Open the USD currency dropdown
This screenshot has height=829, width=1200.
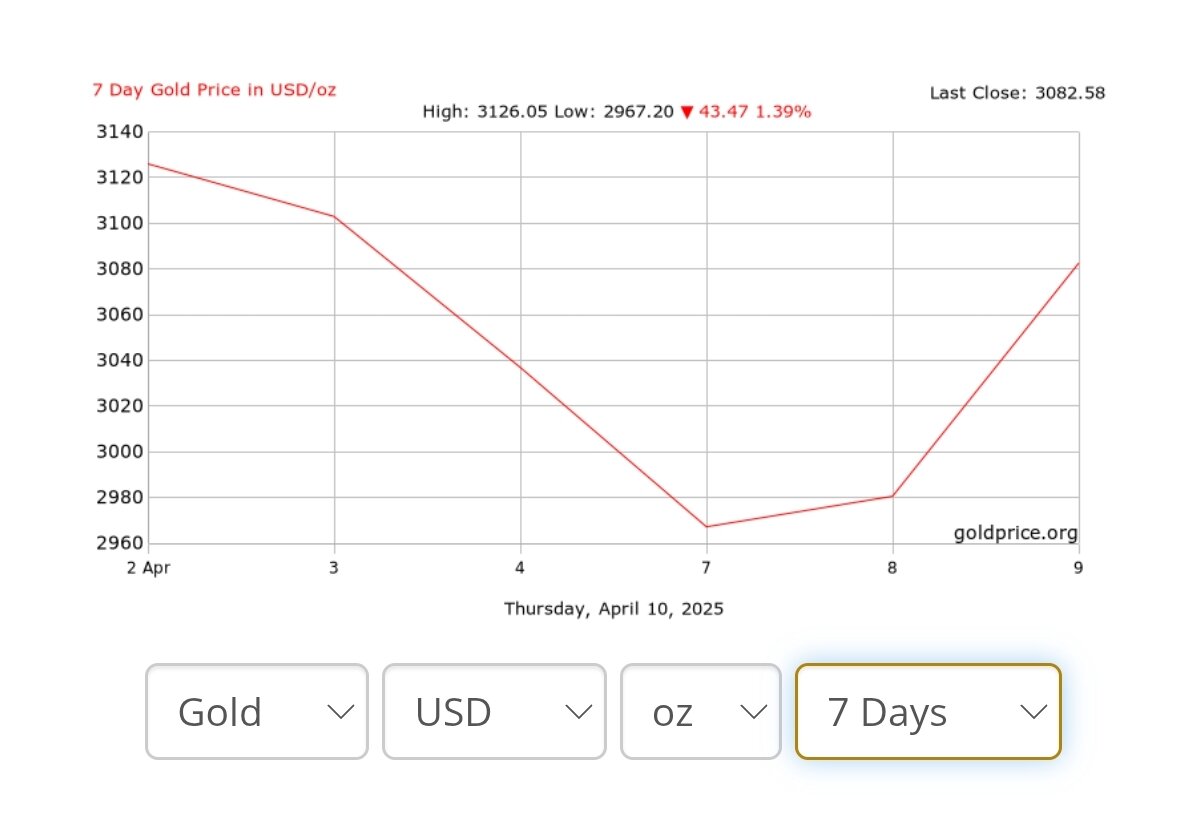pyautogui.click(x=494, y=712)
